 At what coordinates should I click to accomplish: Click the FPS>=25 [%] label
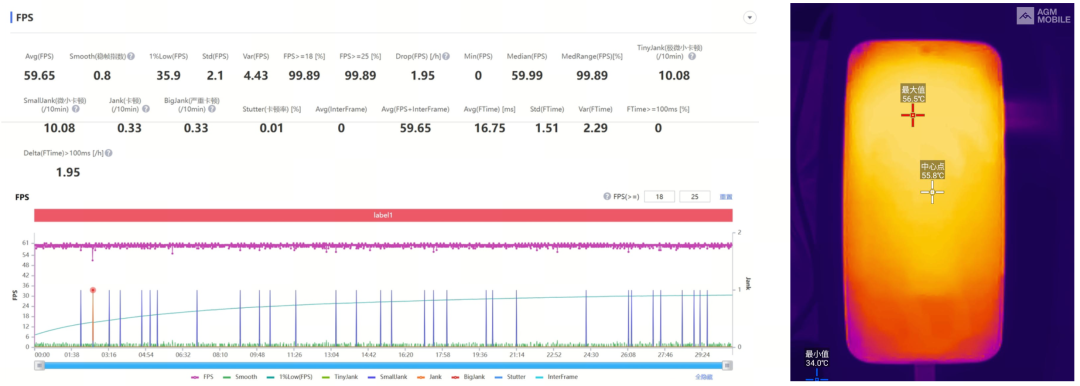(360, 57)
